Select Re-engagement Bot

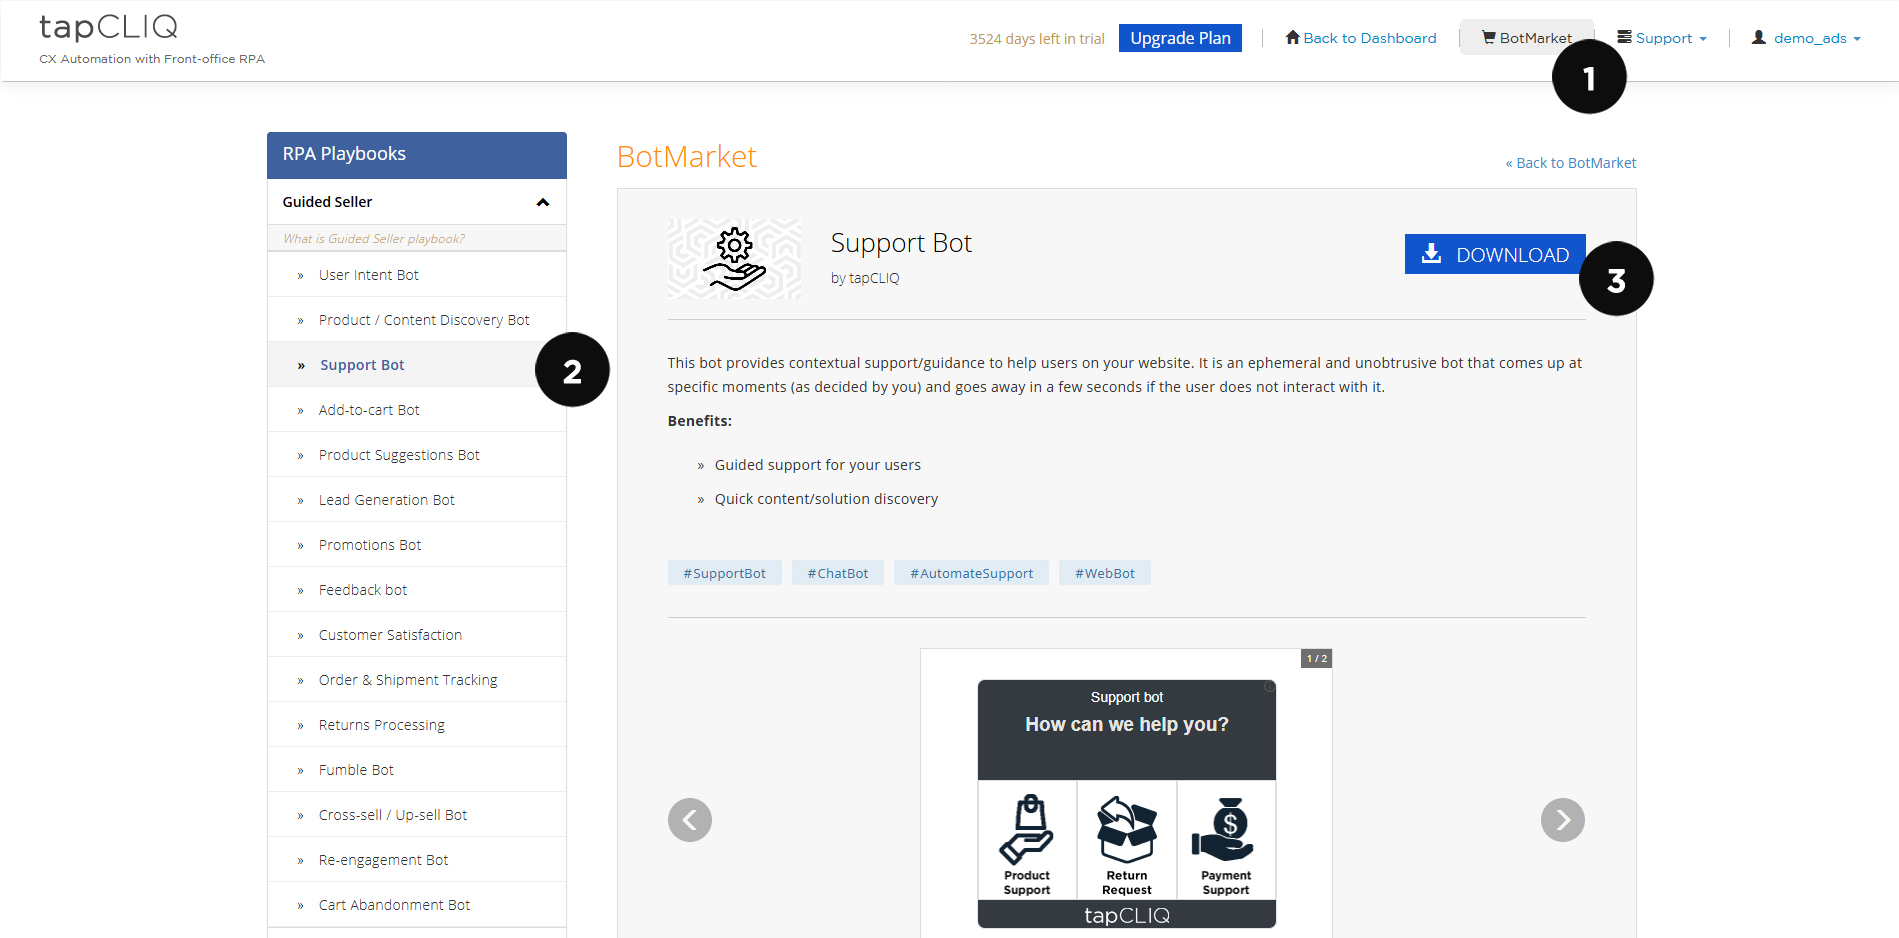coord(417,860)
